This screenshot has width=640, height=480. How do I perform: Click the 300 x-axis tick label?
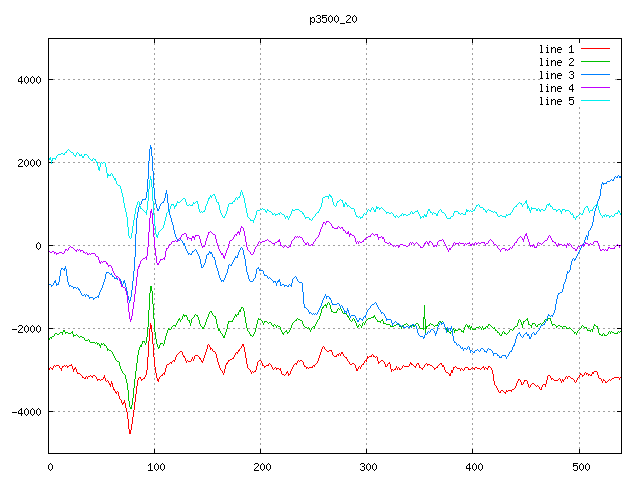click(x=367, y=466)
